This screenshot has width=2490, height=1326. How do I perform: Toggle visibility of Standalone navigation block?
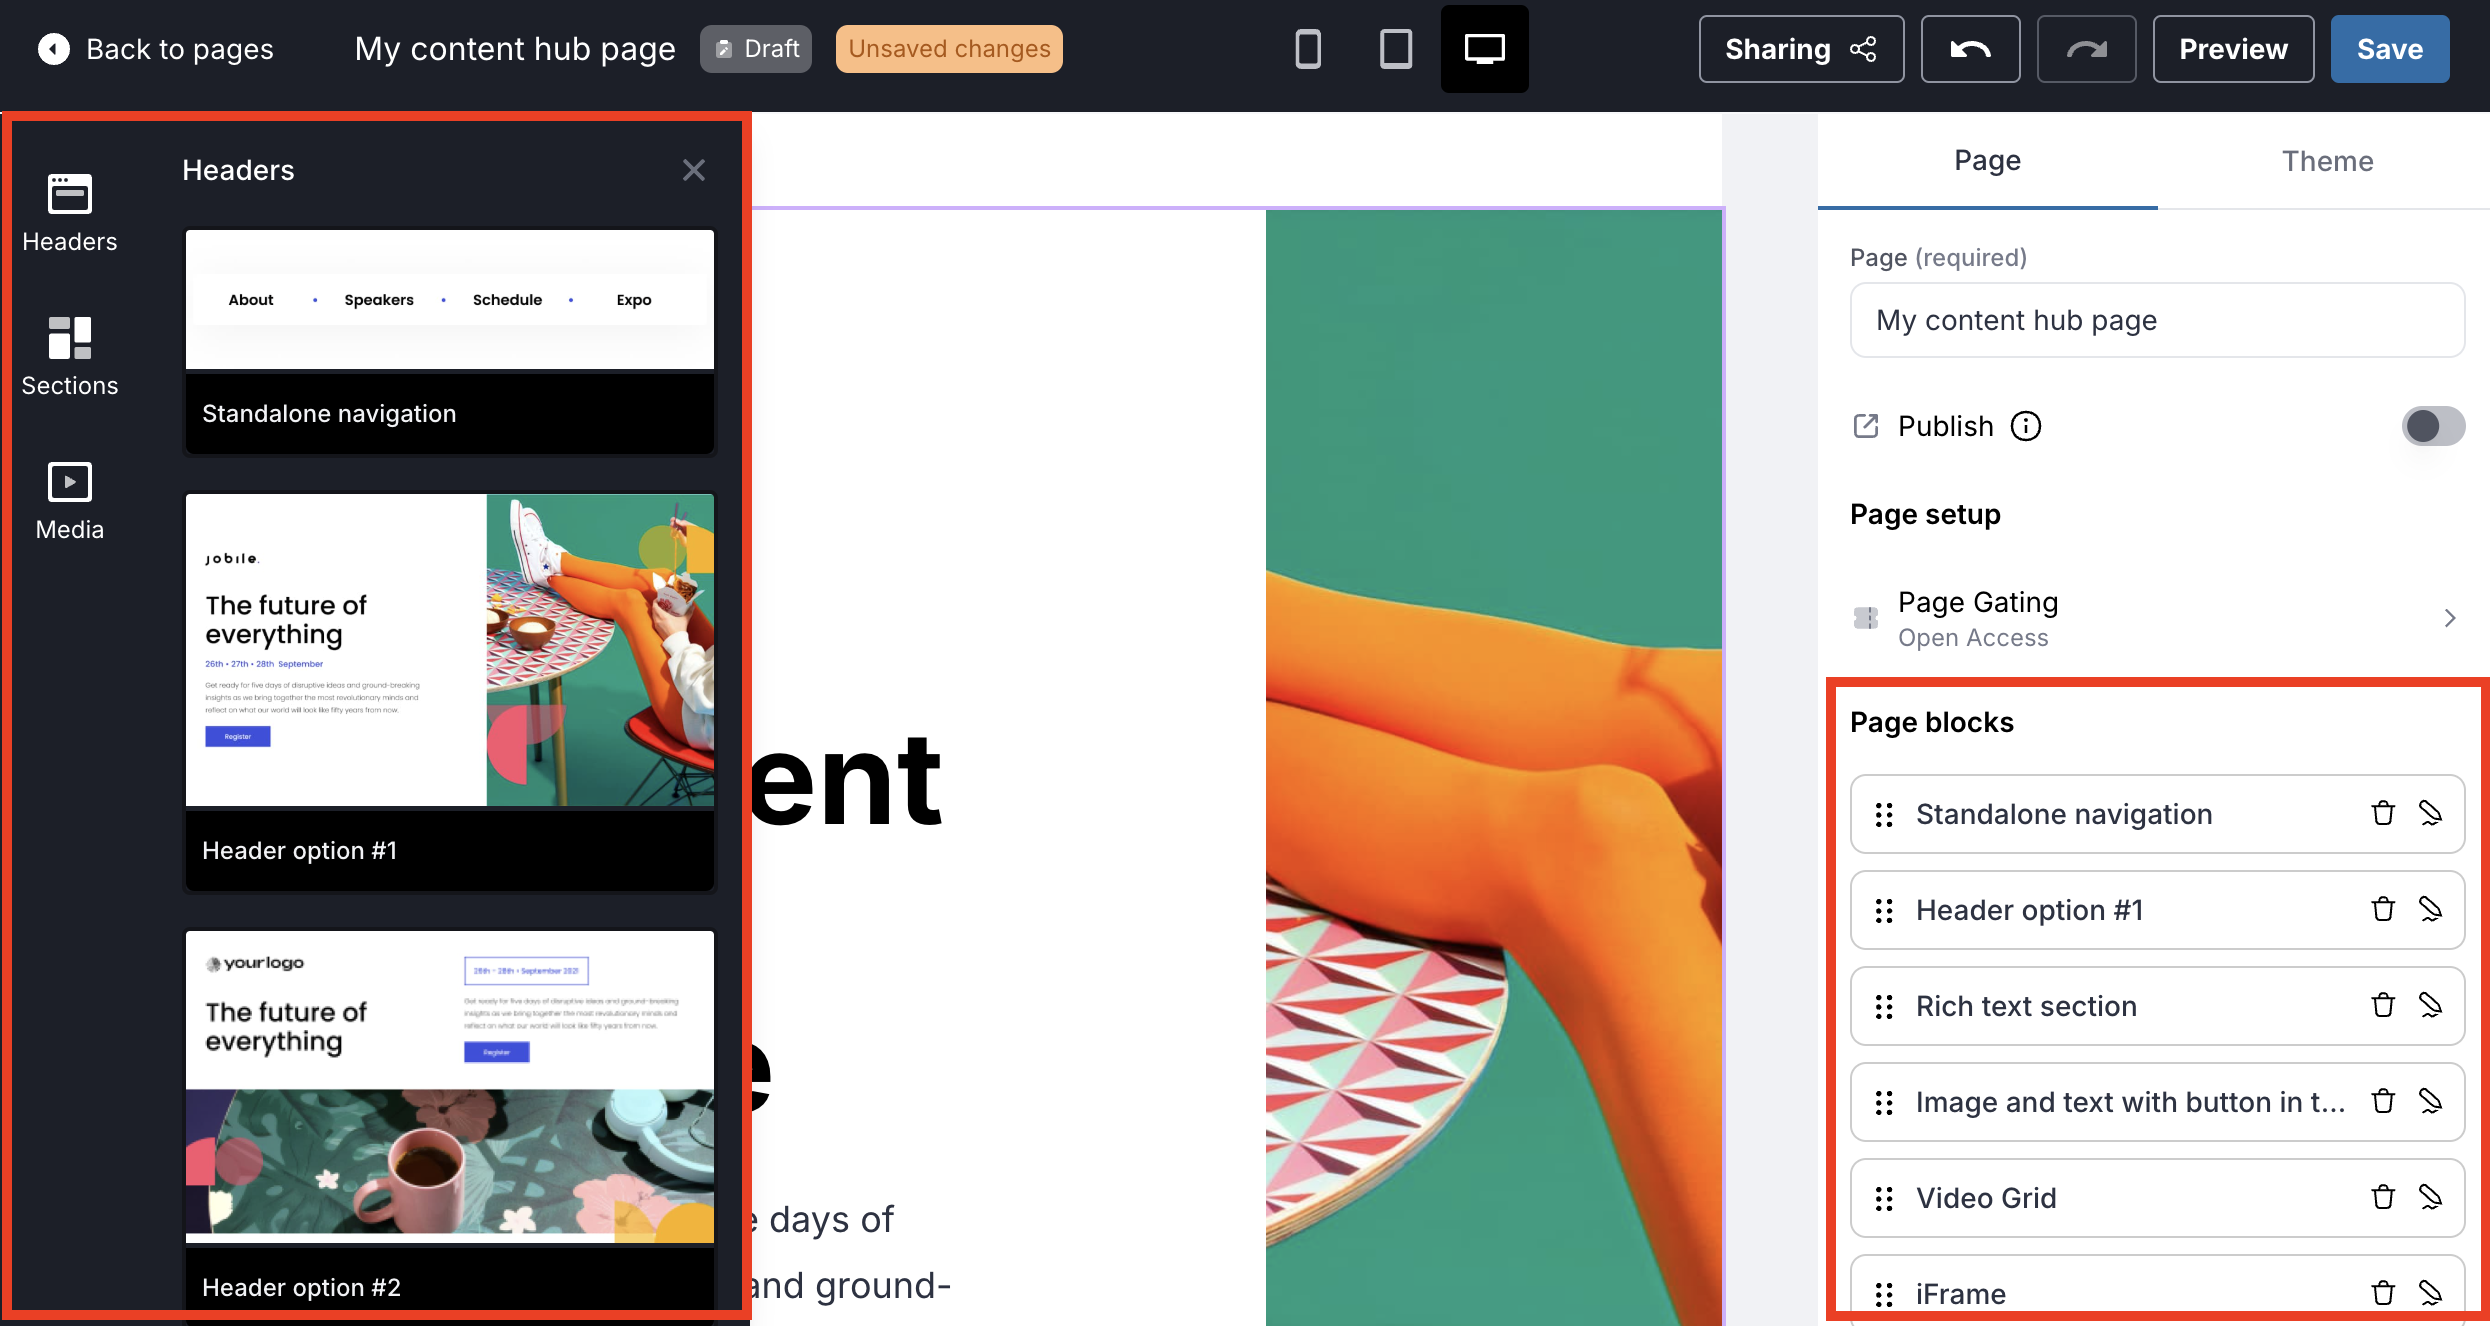click(x=2430, y=814)
